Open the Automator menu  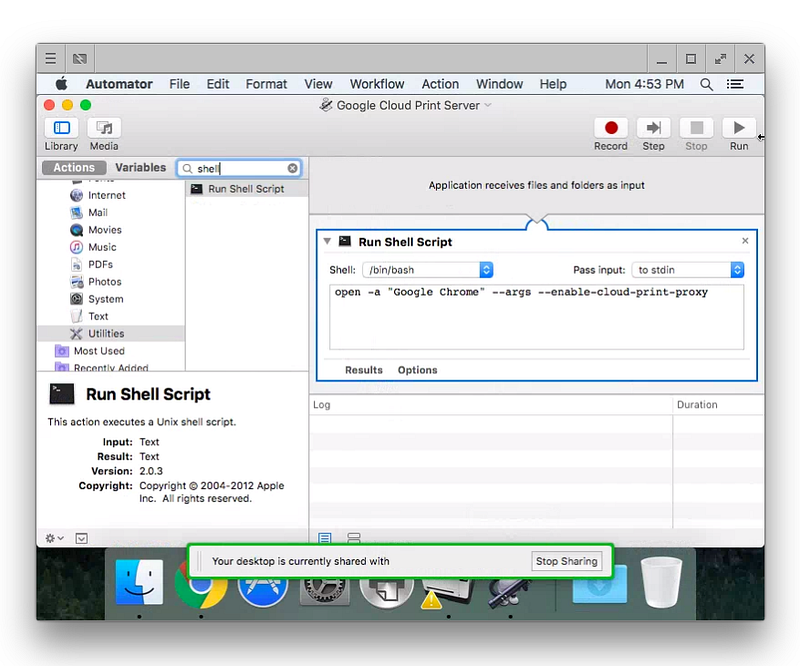(x=119, y=84)
